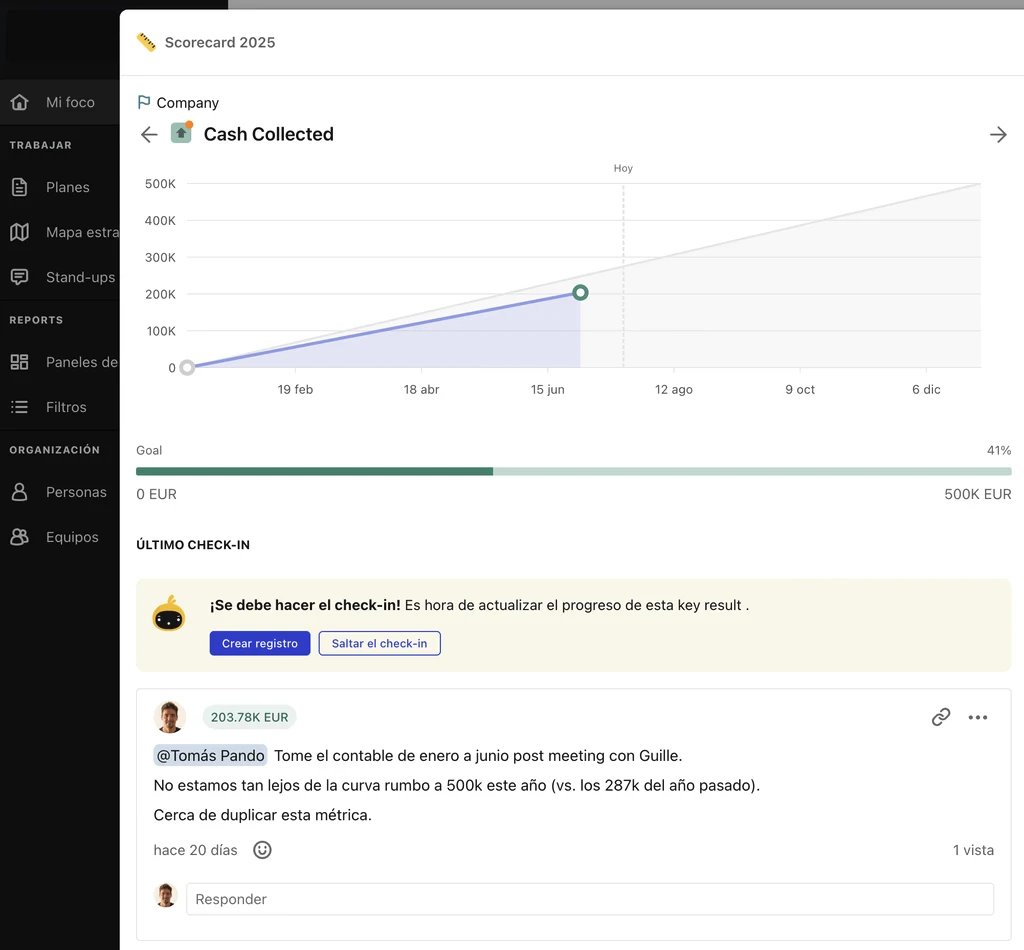Screen dimensions: 1024x950
Task: Click 41% progress percentage
Action: (x=999, y=451)
